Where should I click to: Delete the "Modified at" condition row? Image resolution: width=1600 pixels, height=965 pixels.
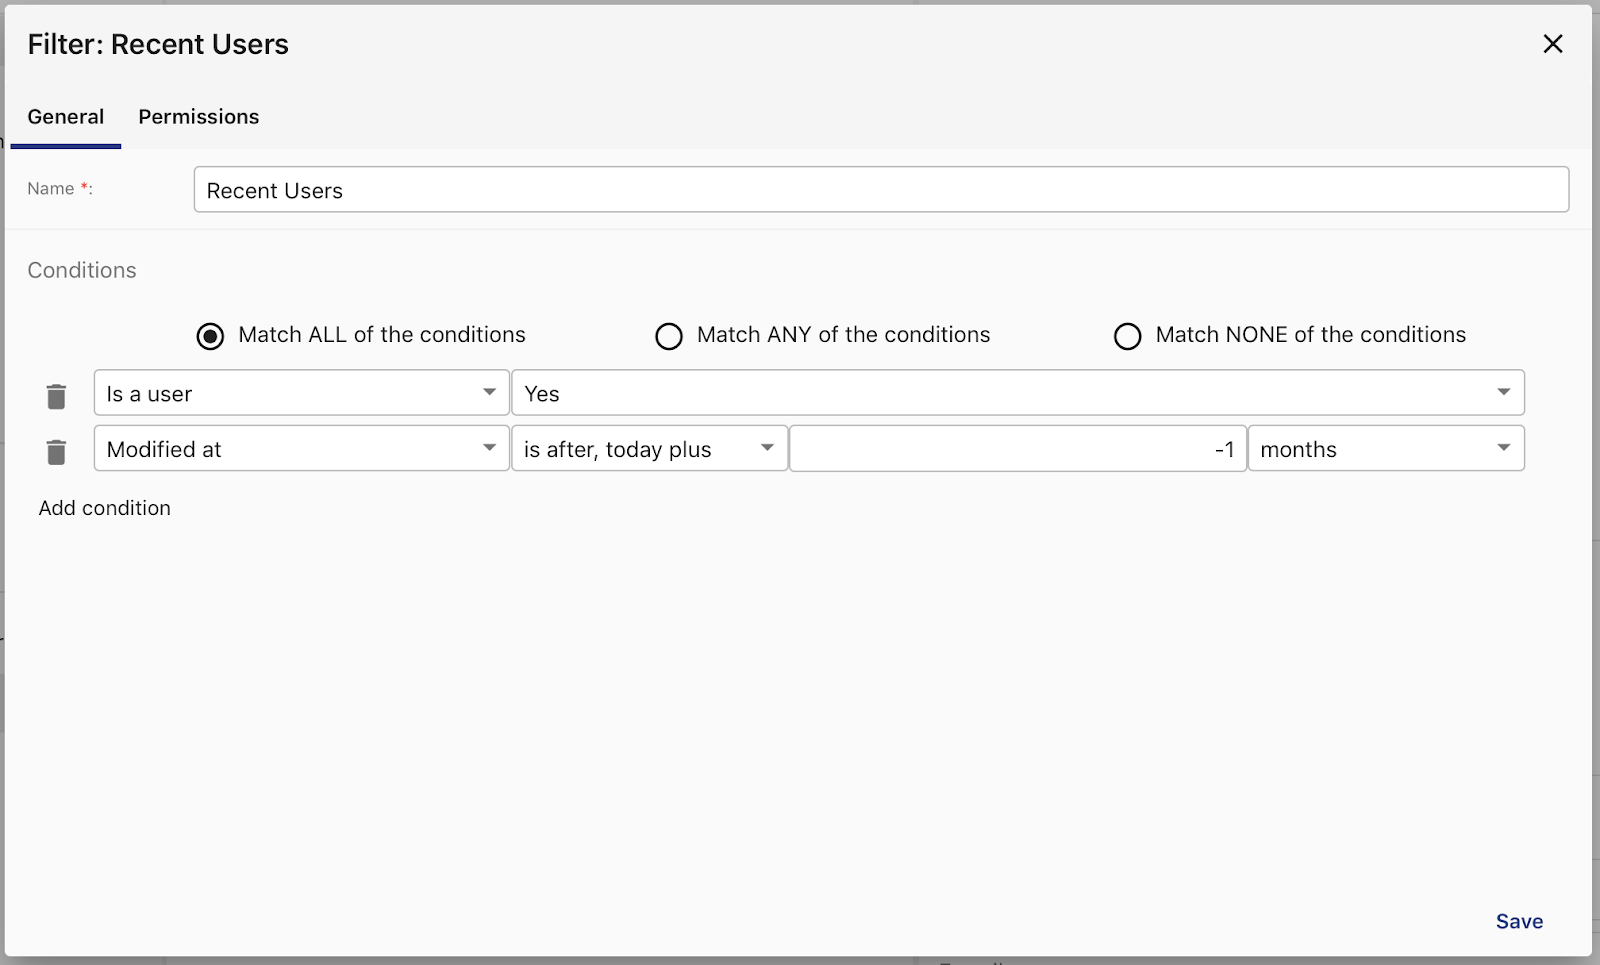(x=56, y=453)
